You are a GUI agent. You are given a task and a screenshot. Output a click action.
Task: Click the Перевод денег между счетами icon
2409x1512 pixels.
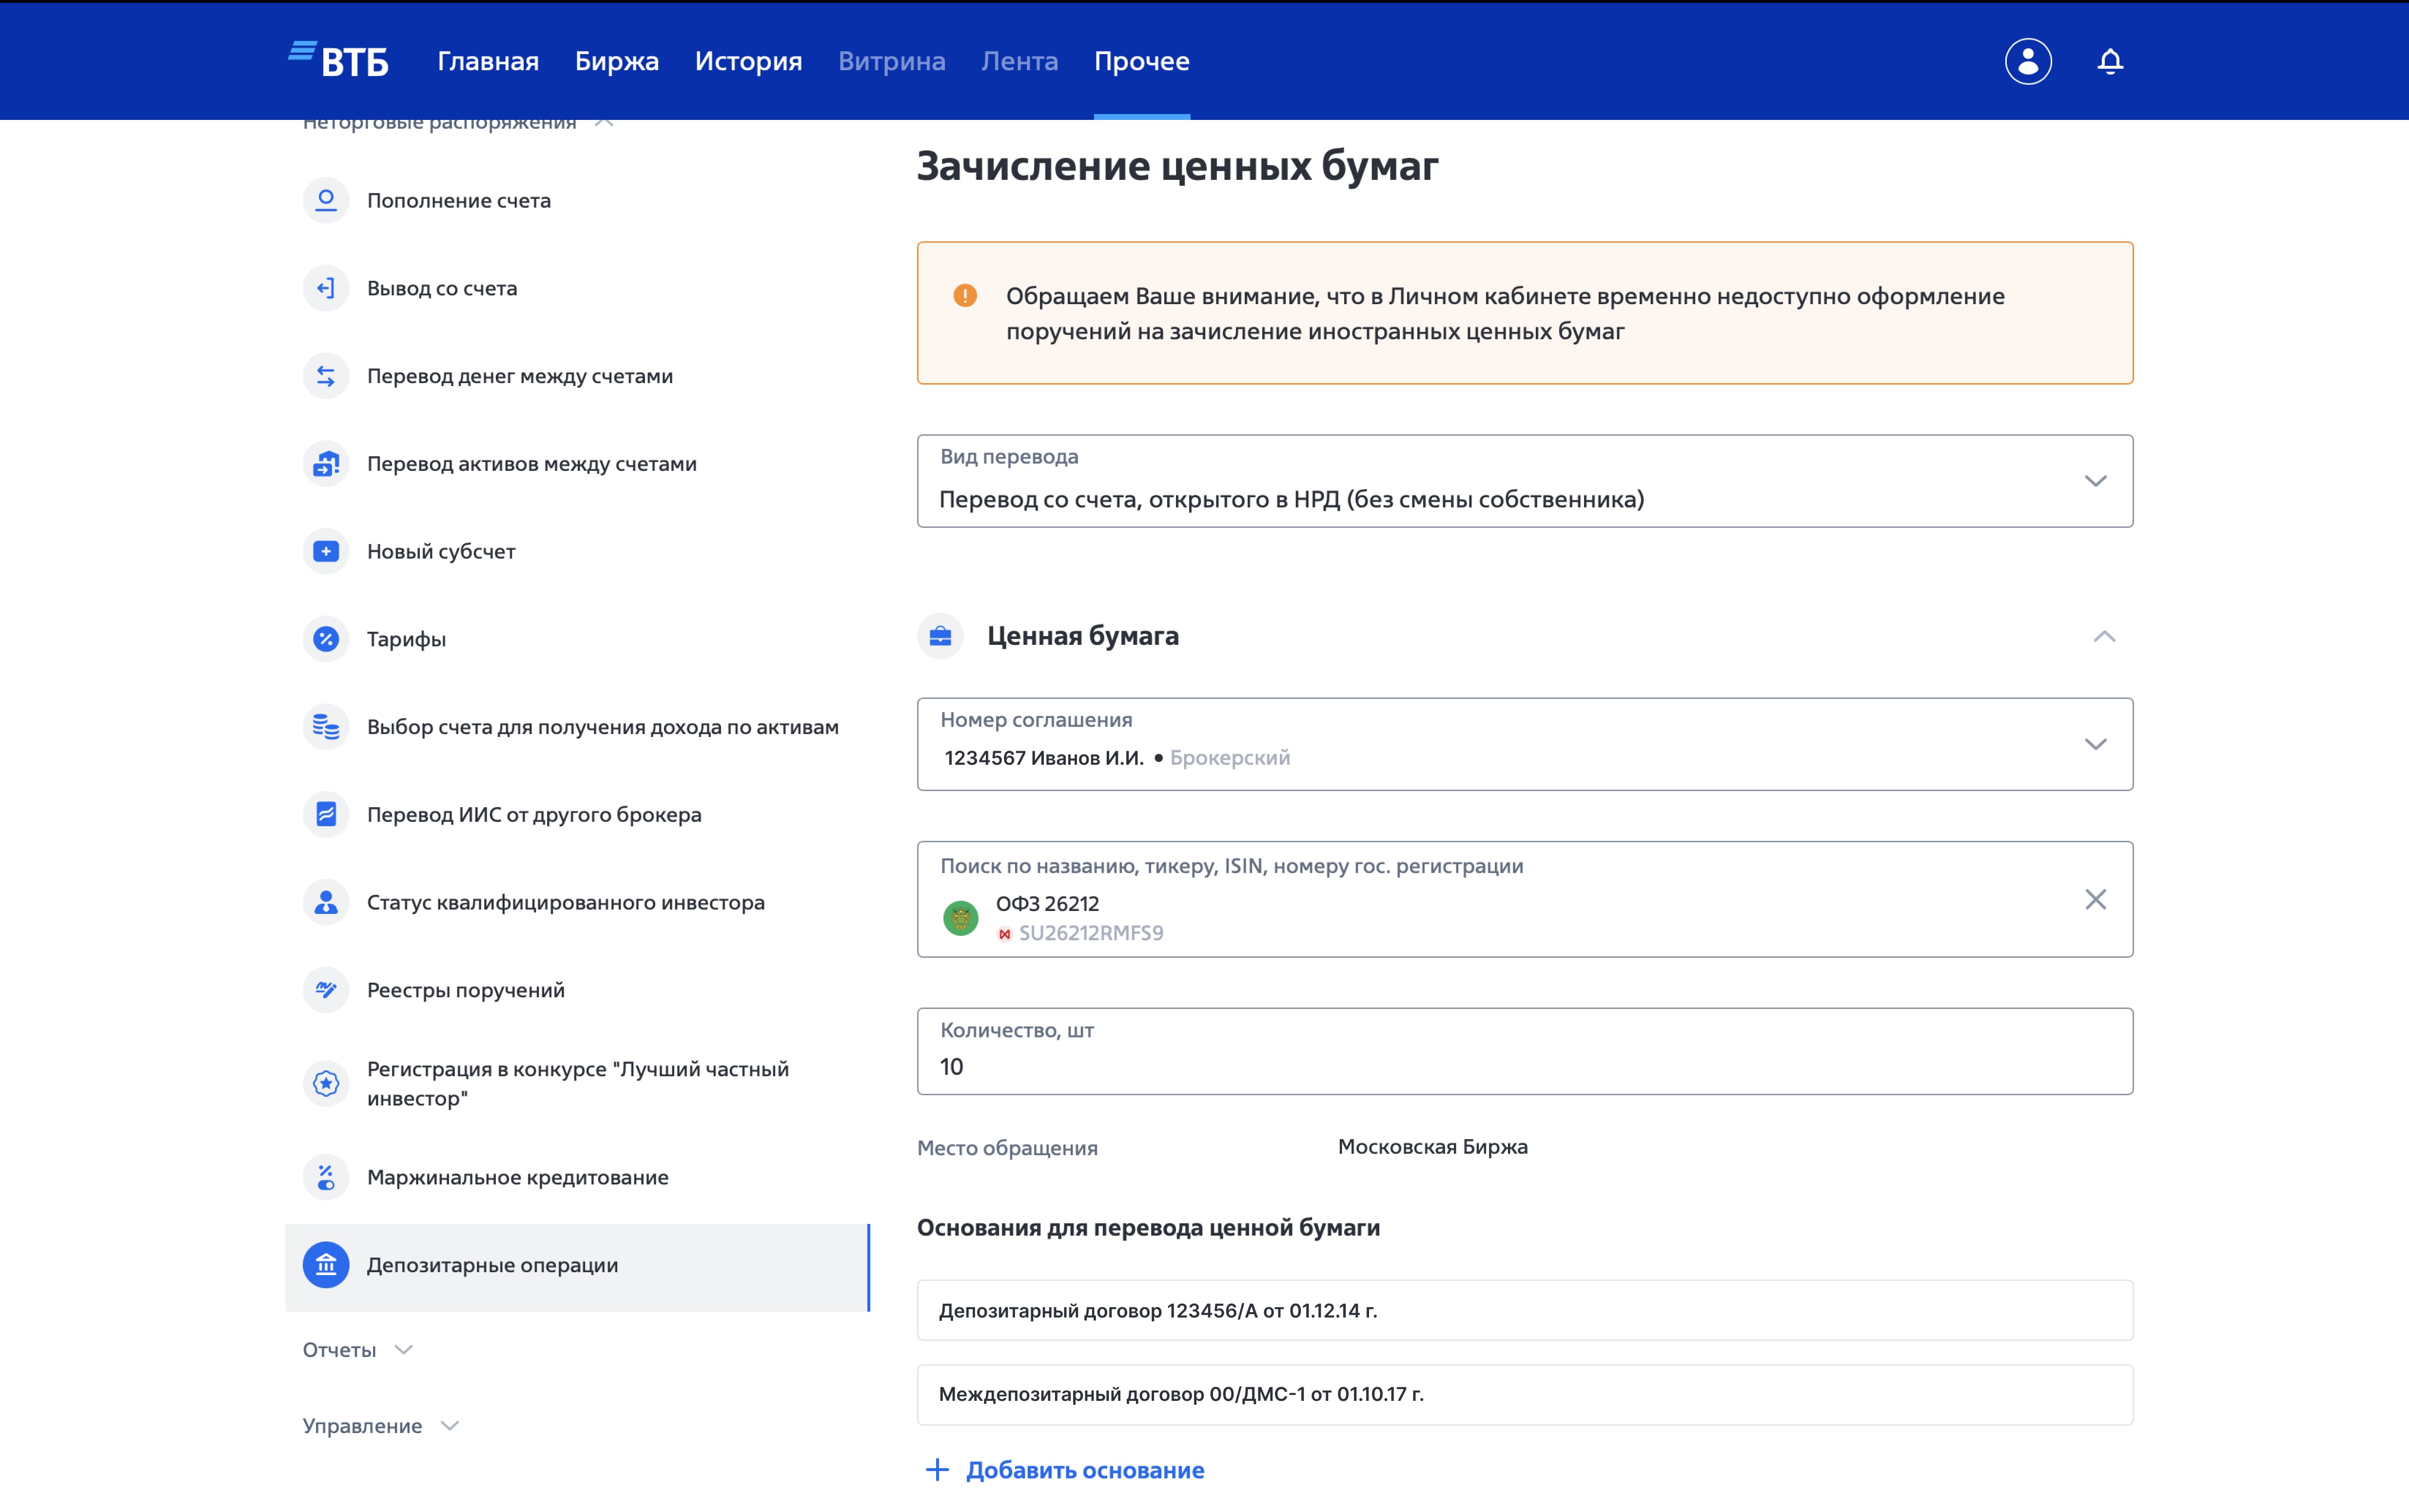[x=326, y=376]
